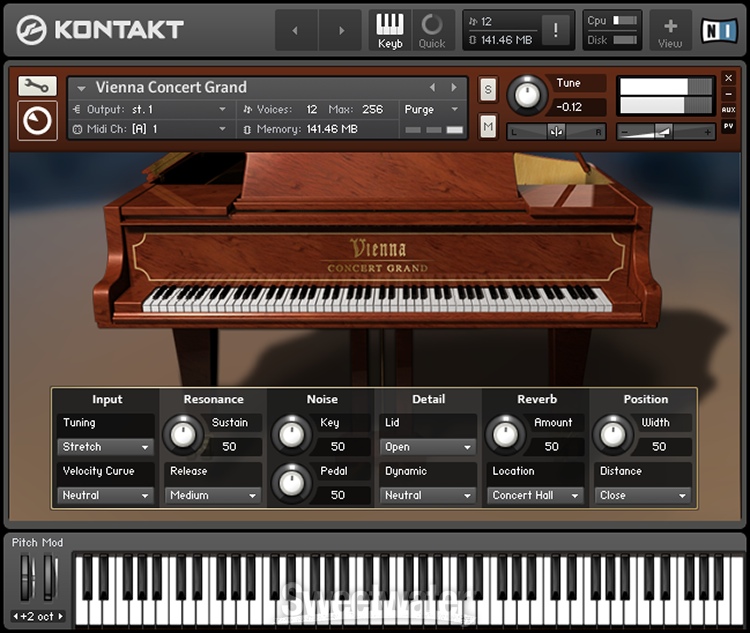The height and width of the screenshot is (633, 750).
Task: Click the Pitch wheel
Action: pos(27,577)
